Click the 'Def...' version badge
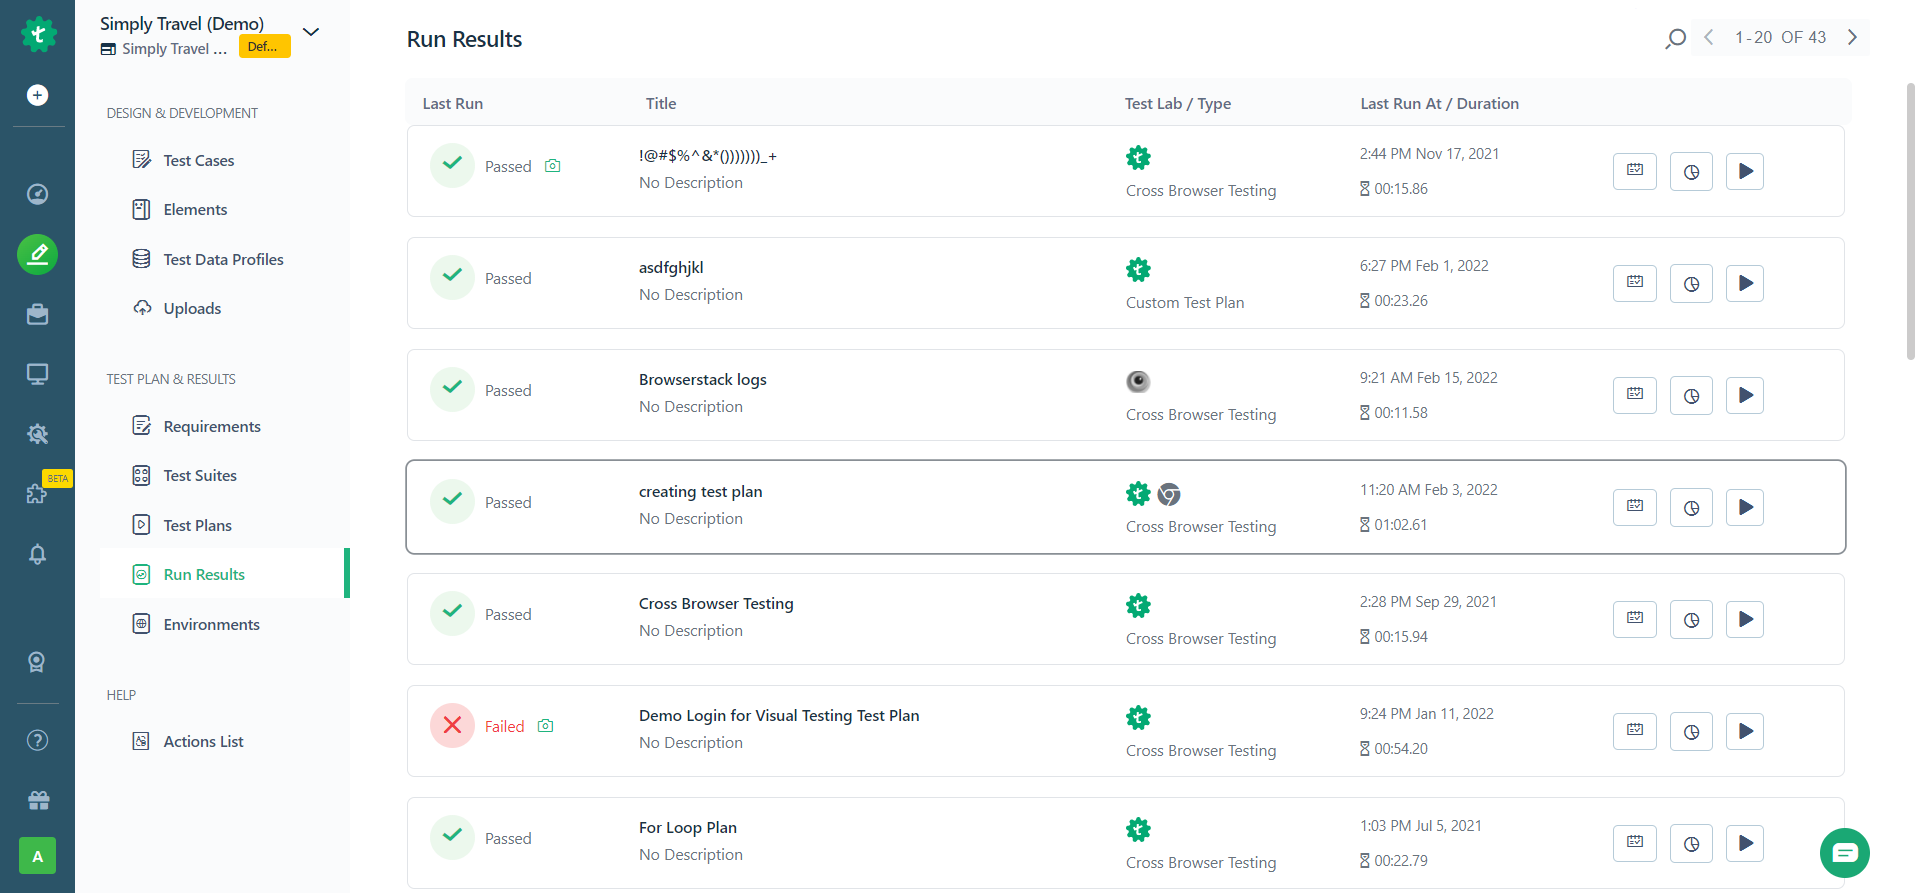Screen dimensions: 1920x893 pos(264,47)
